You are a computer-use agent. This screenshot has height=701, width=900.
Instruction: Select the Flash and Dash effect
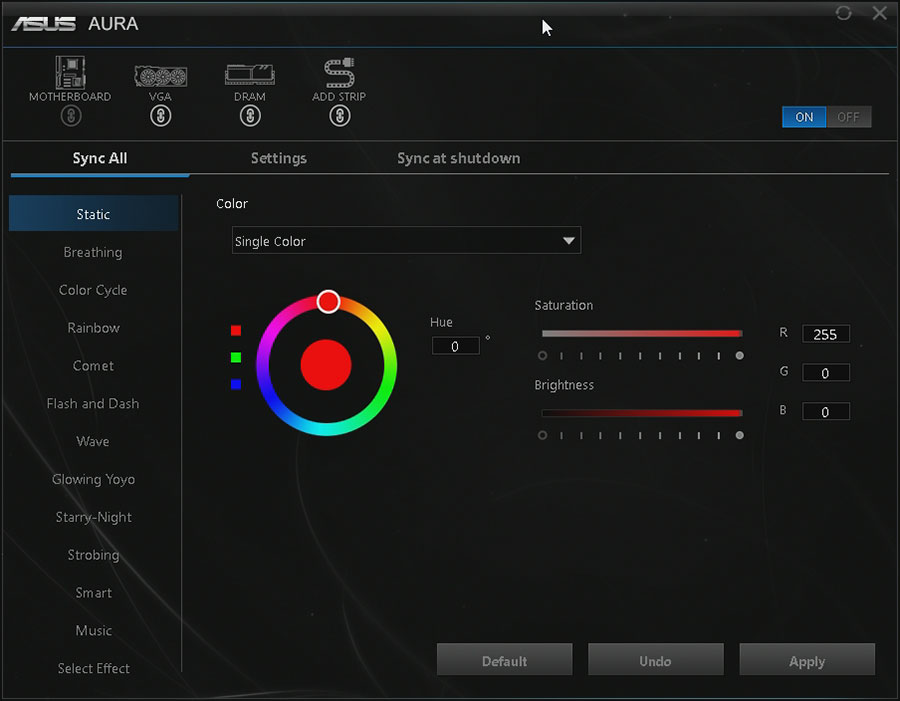[94, 404]
